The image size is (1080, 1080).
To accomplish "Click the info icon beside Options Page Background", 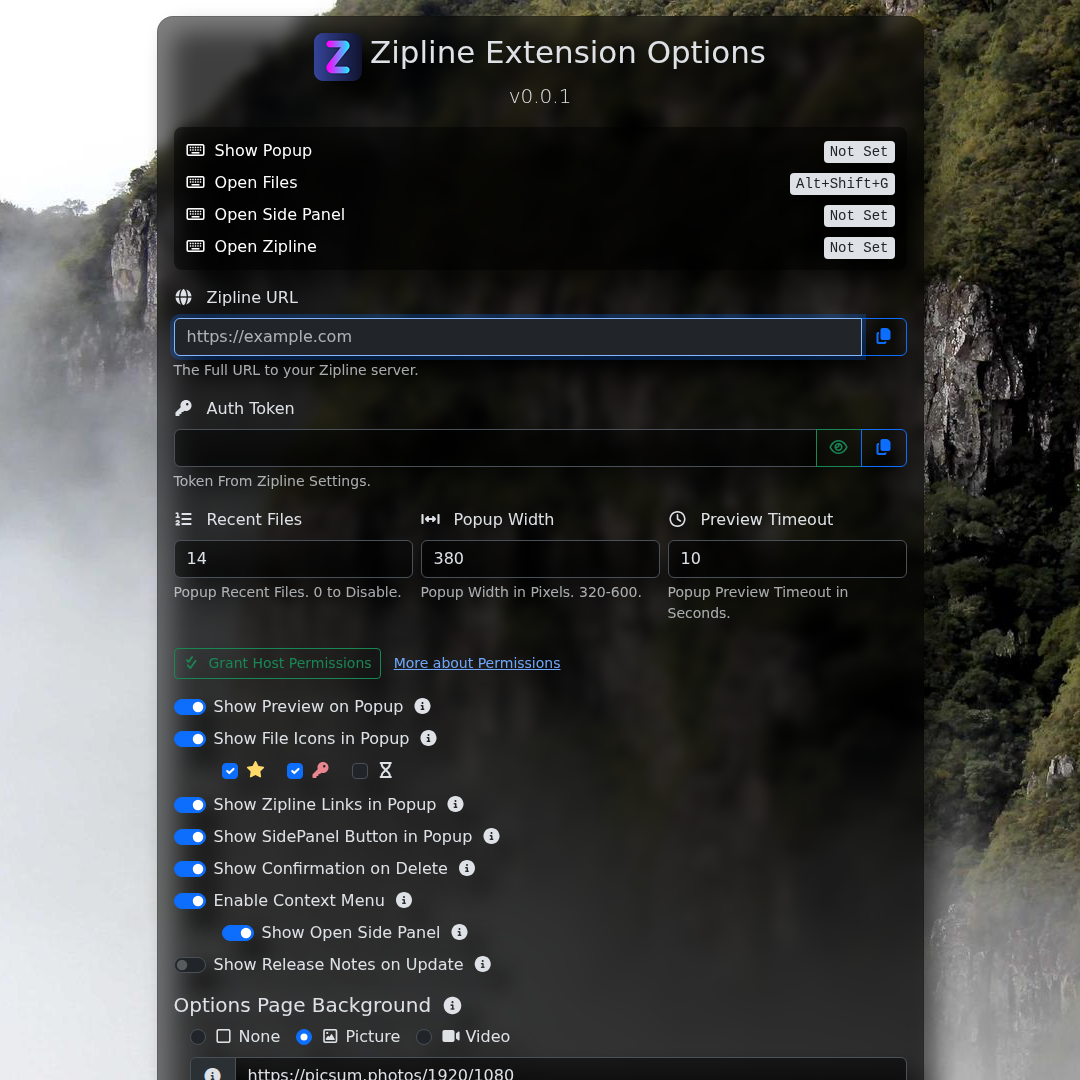I will coord(451,1006).
